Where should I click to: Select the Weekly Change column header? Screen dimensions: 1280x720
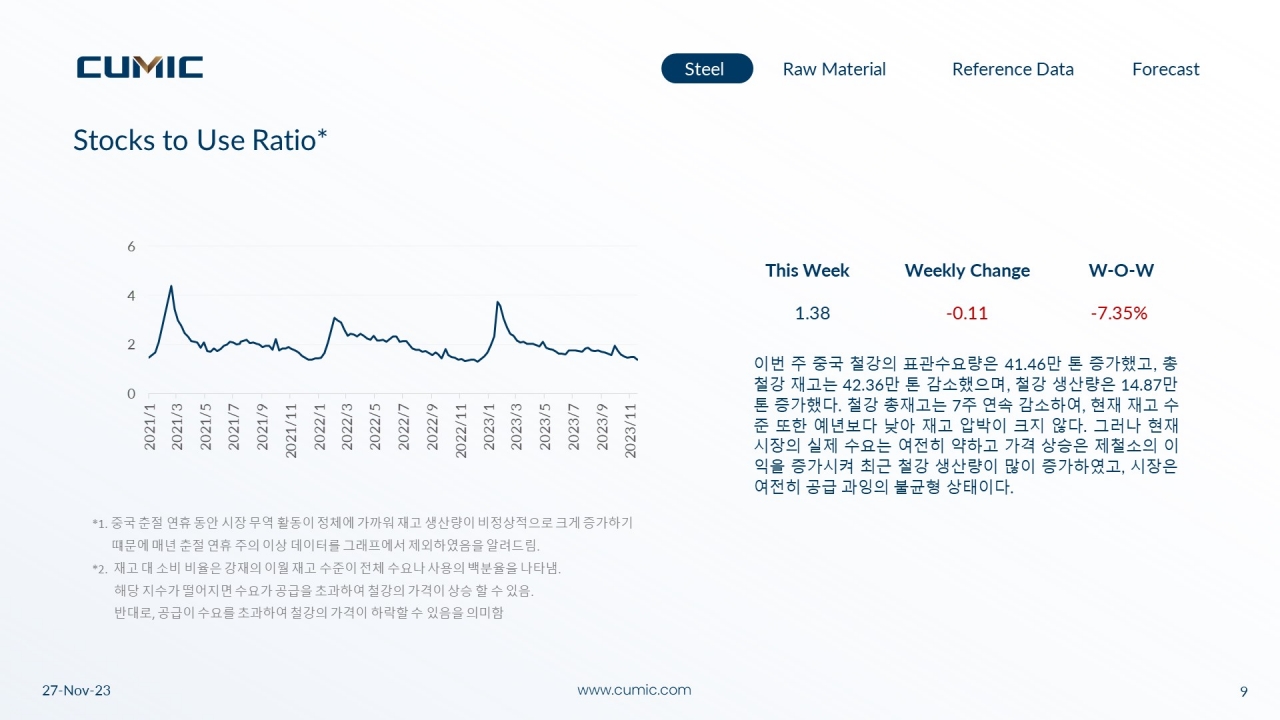[x=967, y=270]
